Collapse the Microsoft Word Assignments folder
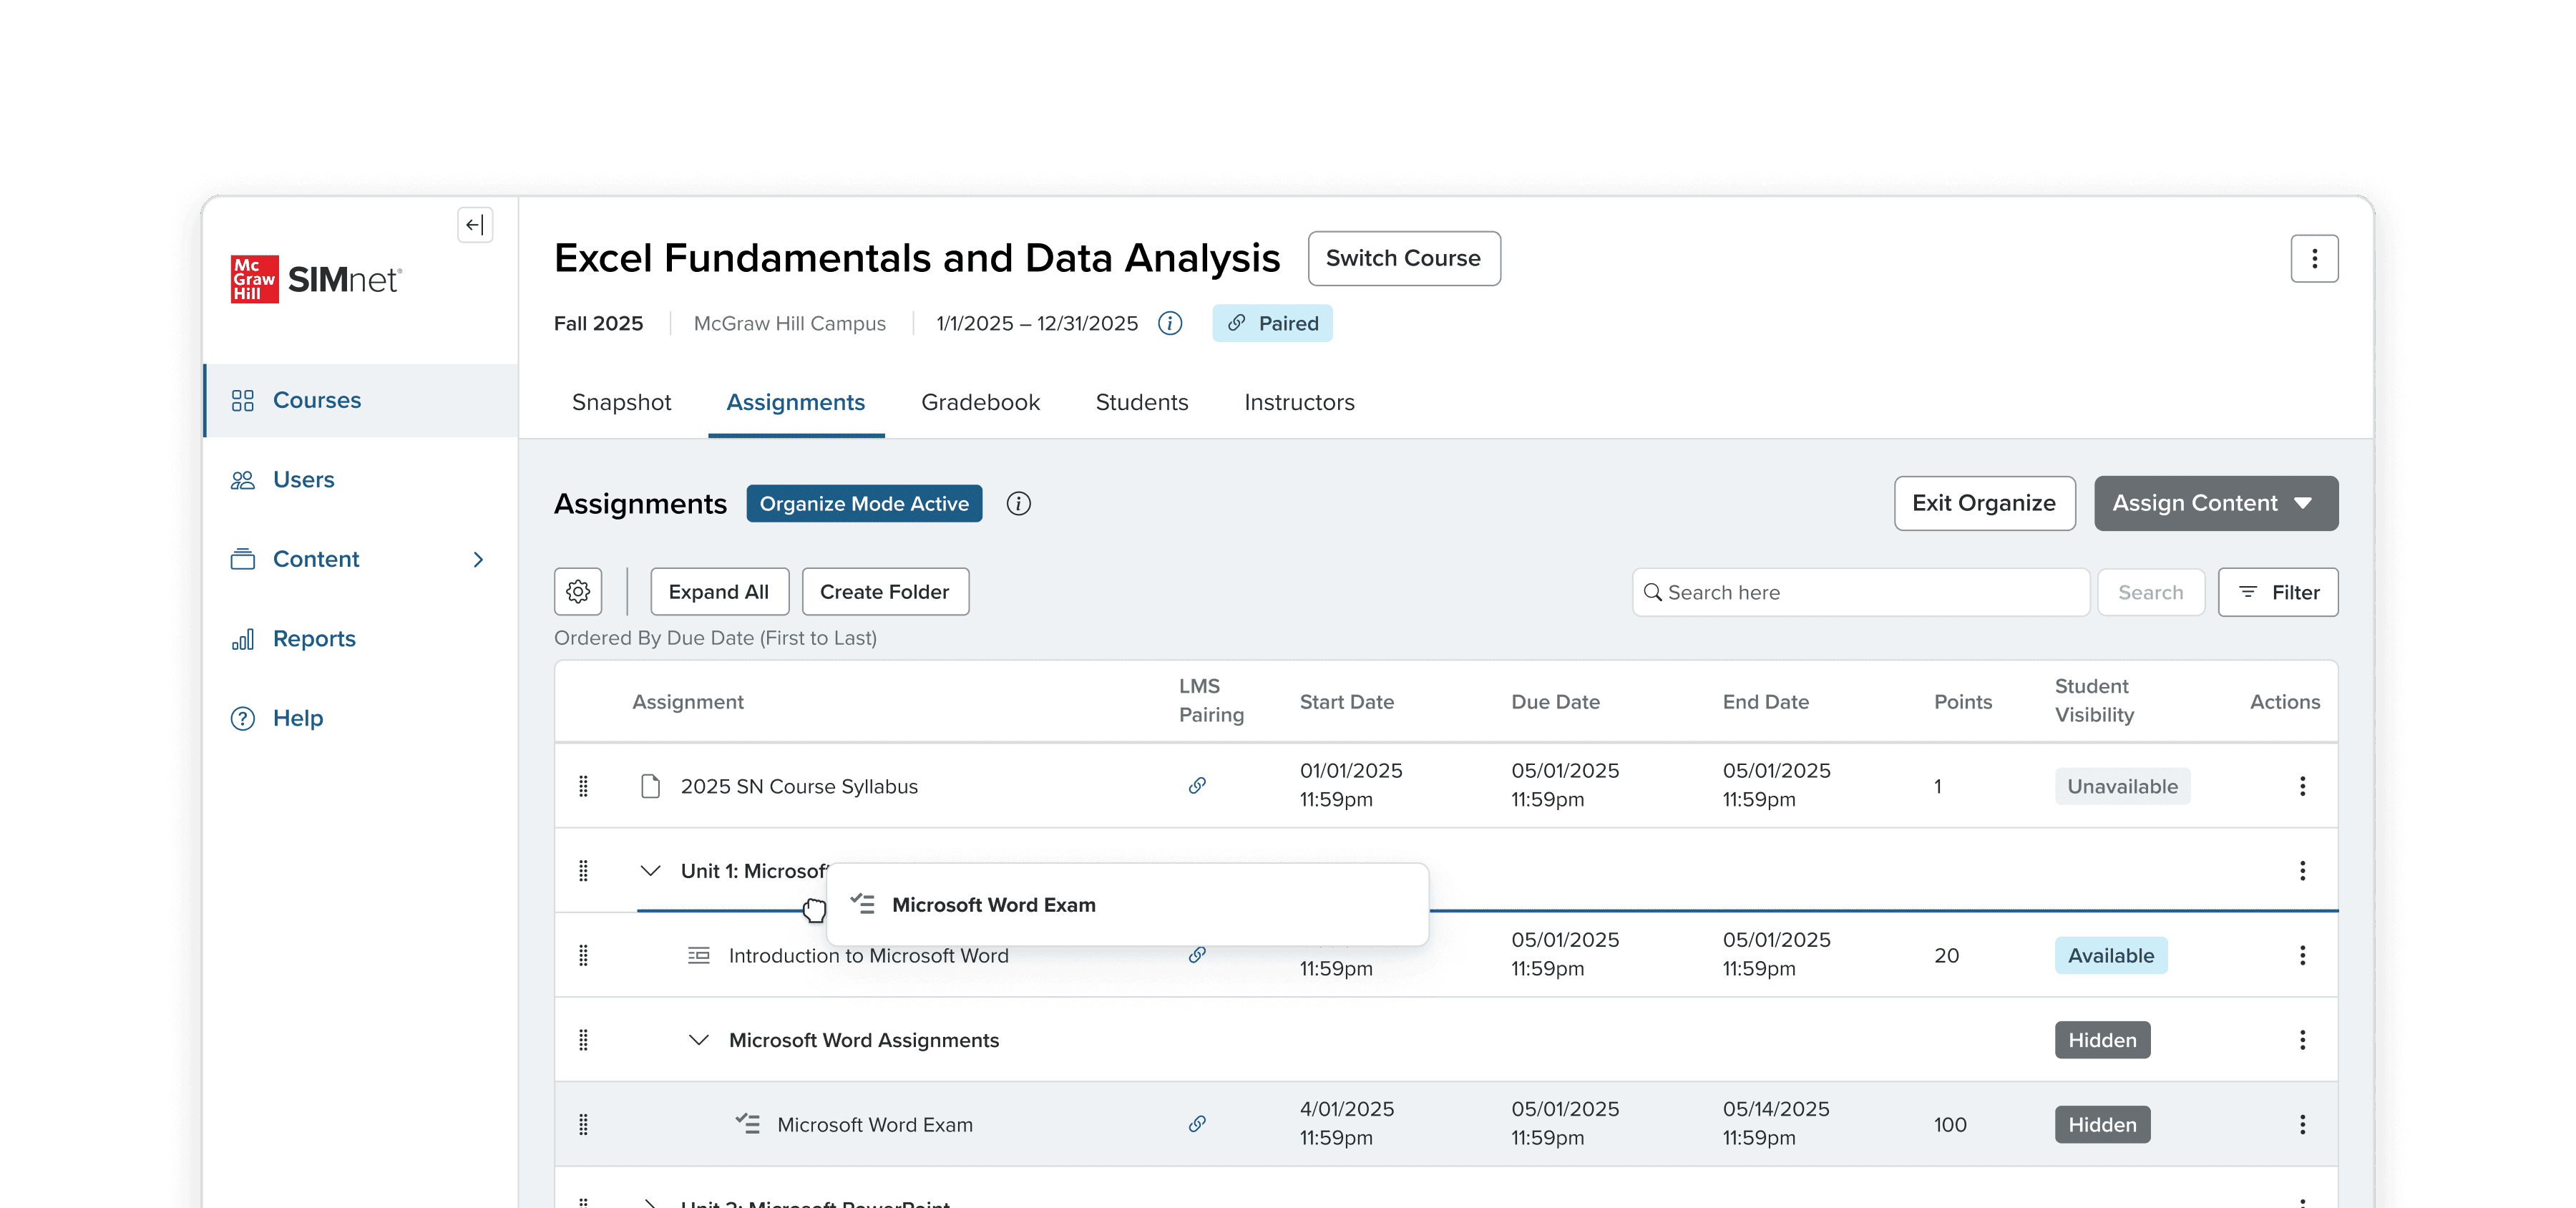This screenshot has width=2576, height=1208. (699, 1040)
